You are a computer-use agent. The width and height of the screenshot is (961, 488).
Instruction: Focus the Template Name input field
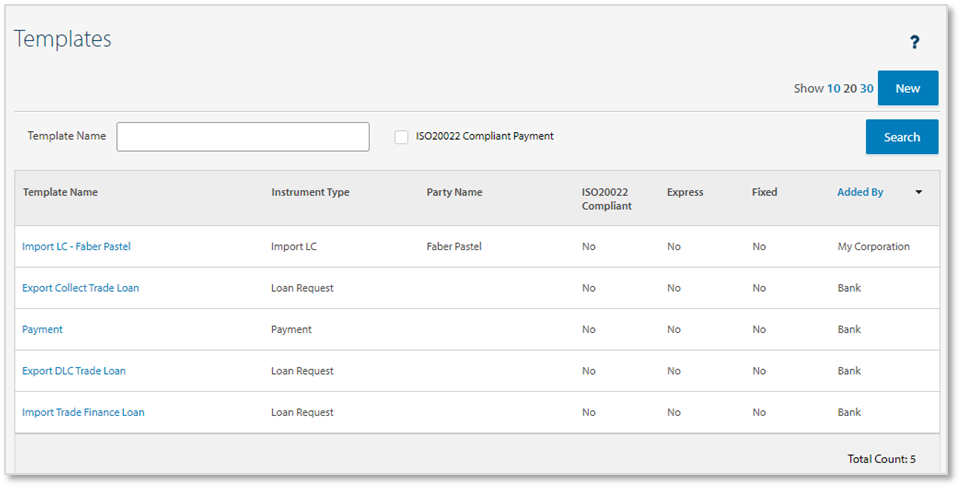point(243,137)
